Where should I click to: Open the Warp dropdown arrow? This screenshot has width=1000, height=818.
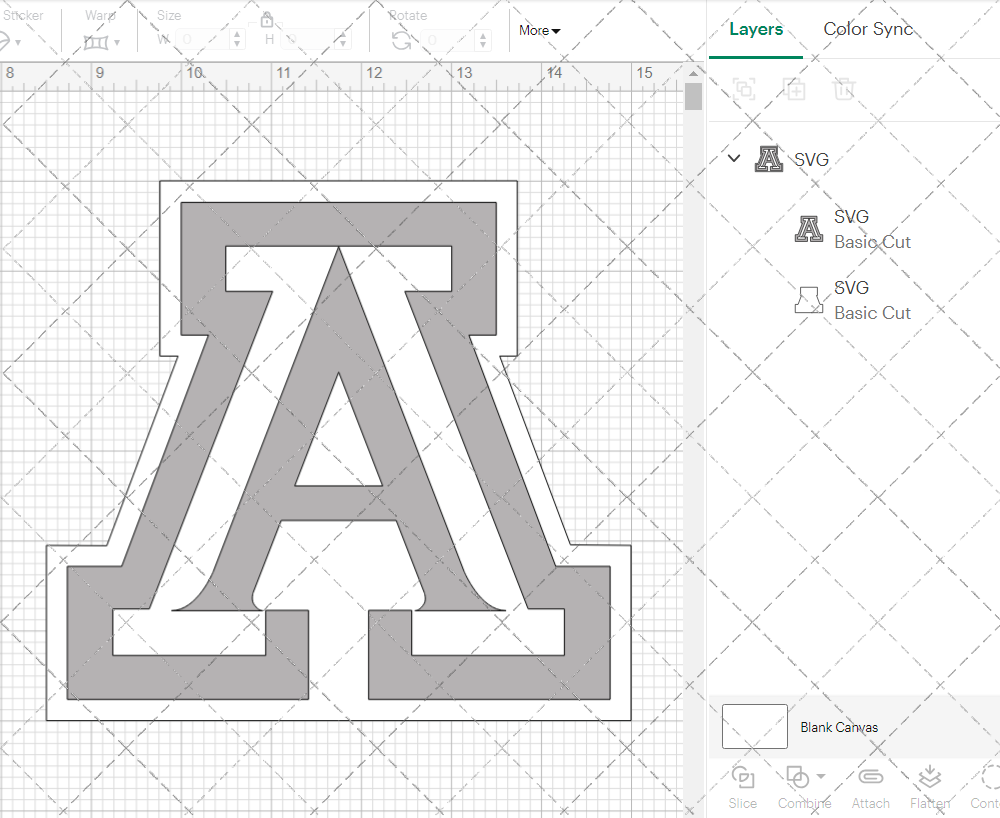(x=117, y=43)
